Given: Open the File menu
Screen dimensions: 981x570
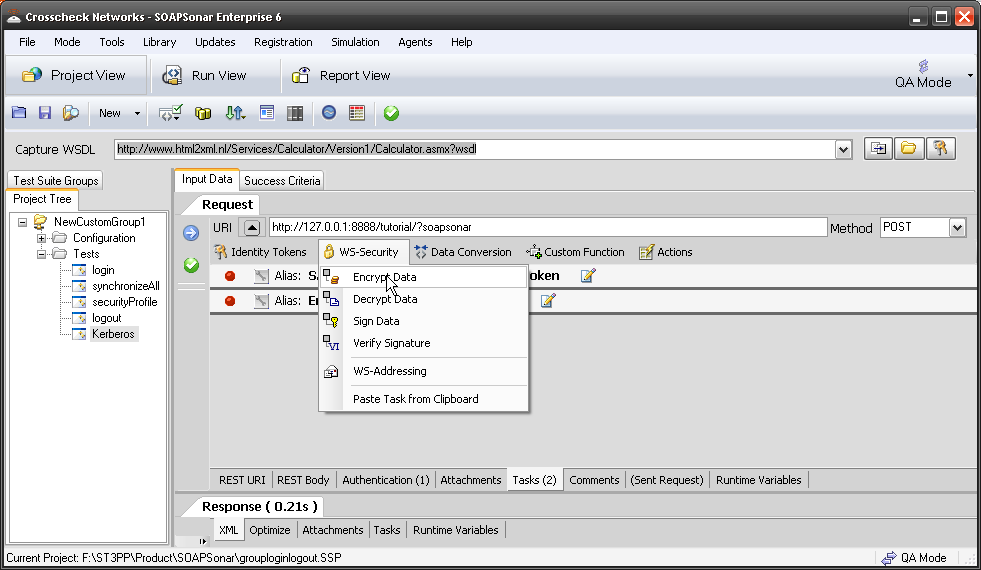Looking at the screenshot, I should [27, 42].
